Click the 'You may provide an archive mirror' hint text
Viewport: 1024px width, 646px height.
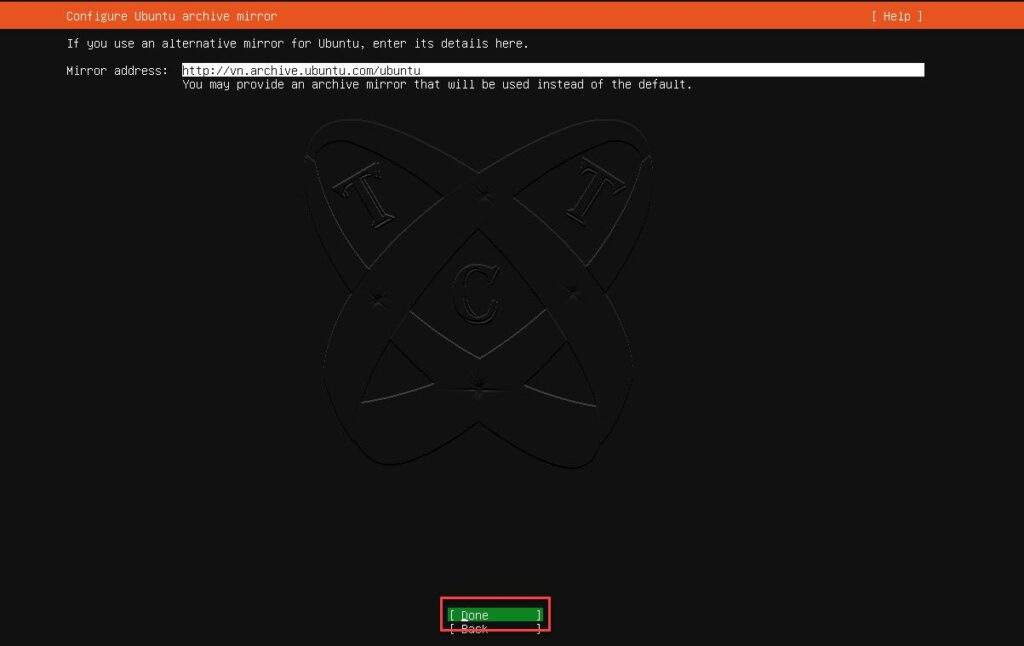437,84
